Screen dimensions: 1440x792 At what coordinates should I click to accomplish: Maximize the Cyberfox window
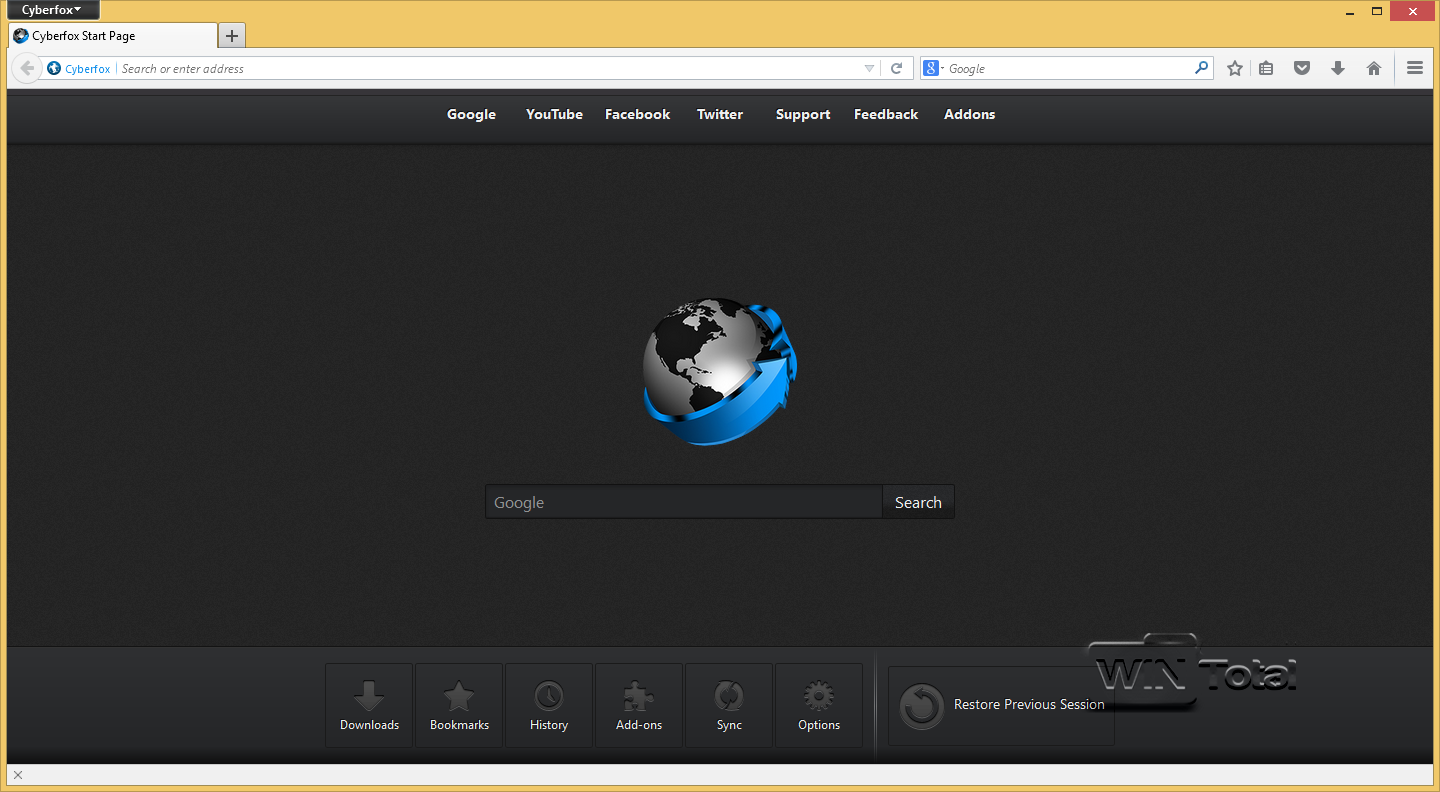(x=1376, y=10)
